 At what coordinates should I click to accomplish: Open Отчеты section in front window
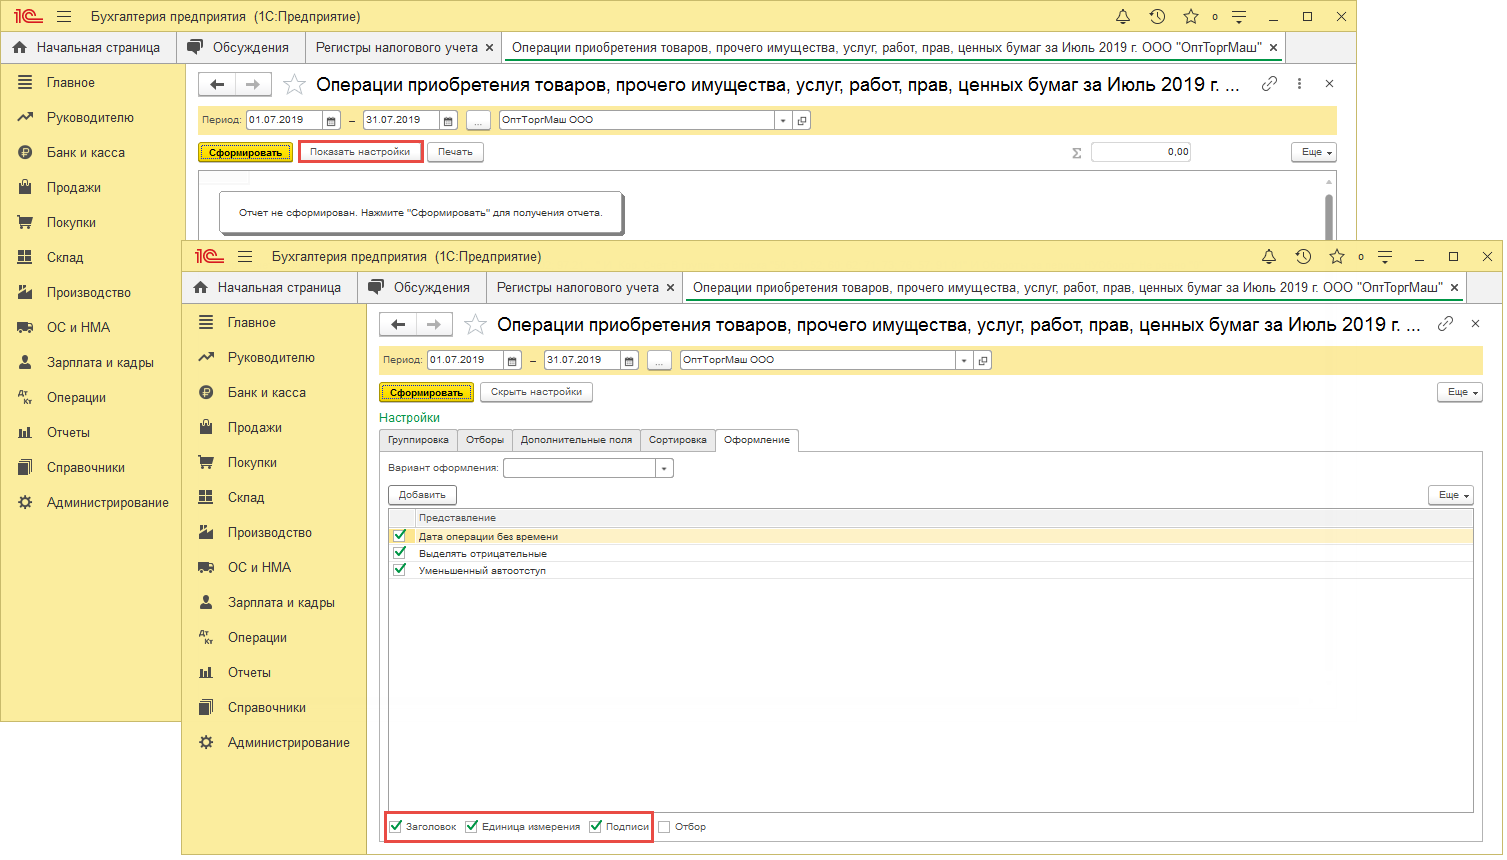(x=249, y=672)
